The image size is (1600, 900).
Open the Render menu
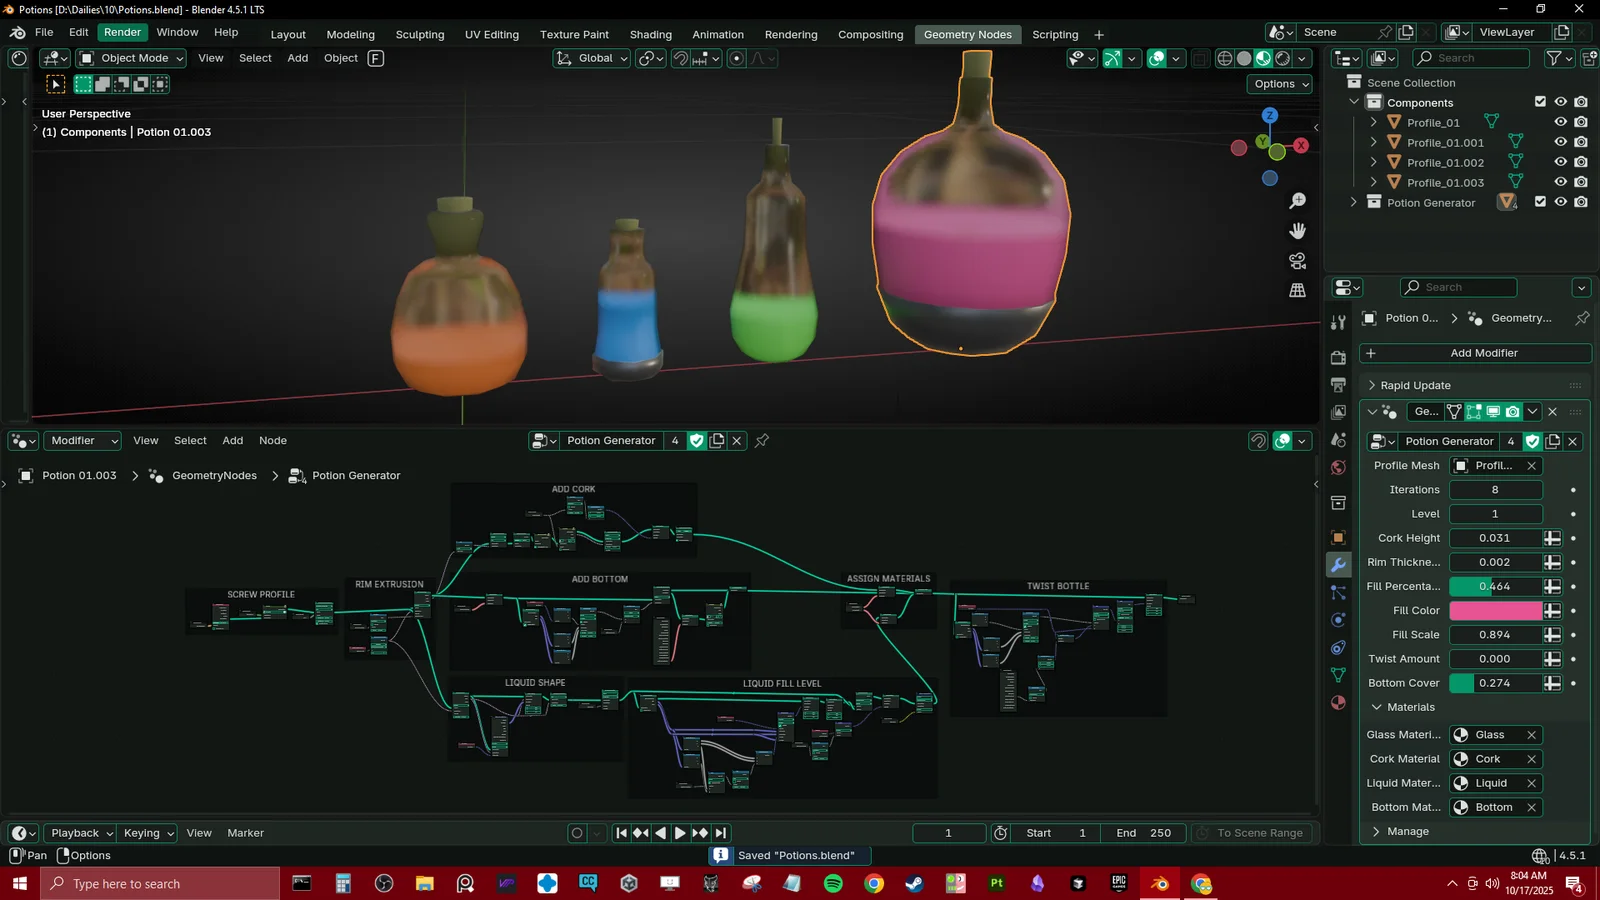122,32
